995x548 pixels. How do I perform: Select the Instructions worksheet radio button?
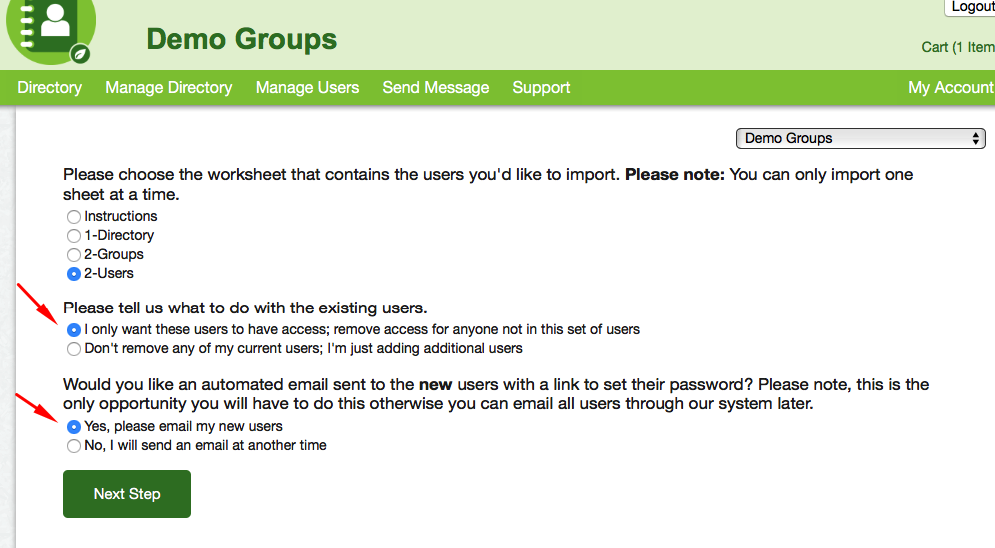point(74,217)
